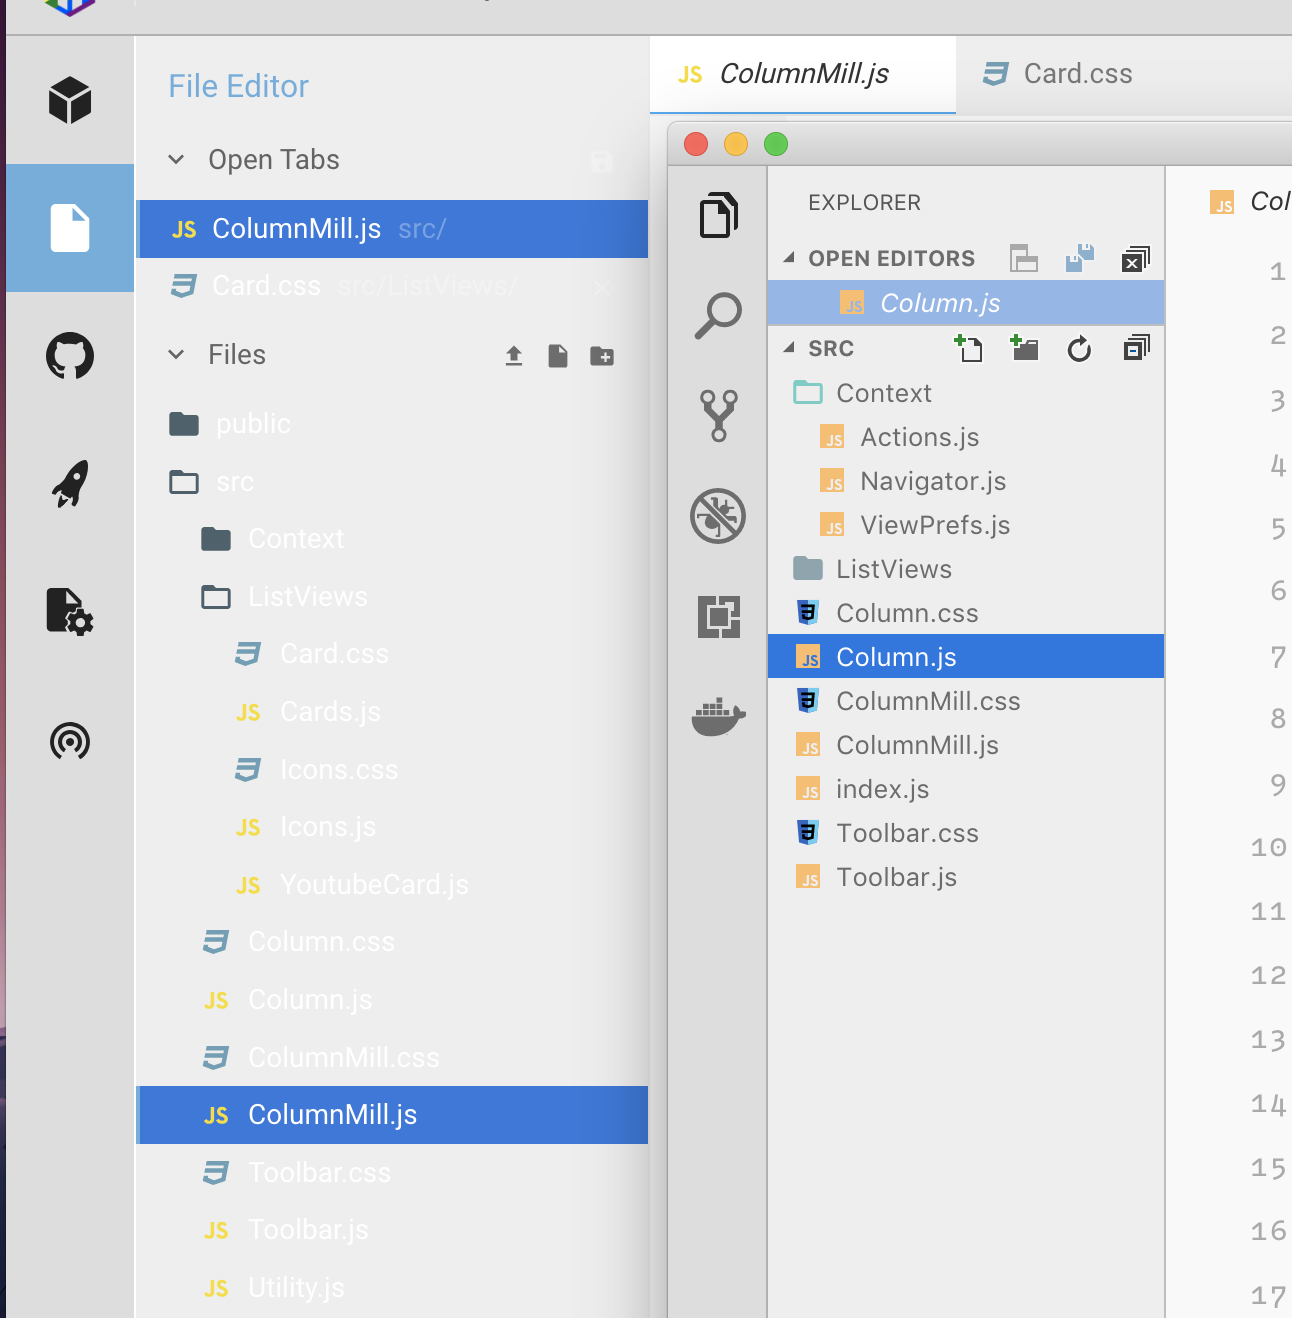Open the Project Info cube icon in sidebar
This screenshot has width=1292, height=1318.
[70, 100]
